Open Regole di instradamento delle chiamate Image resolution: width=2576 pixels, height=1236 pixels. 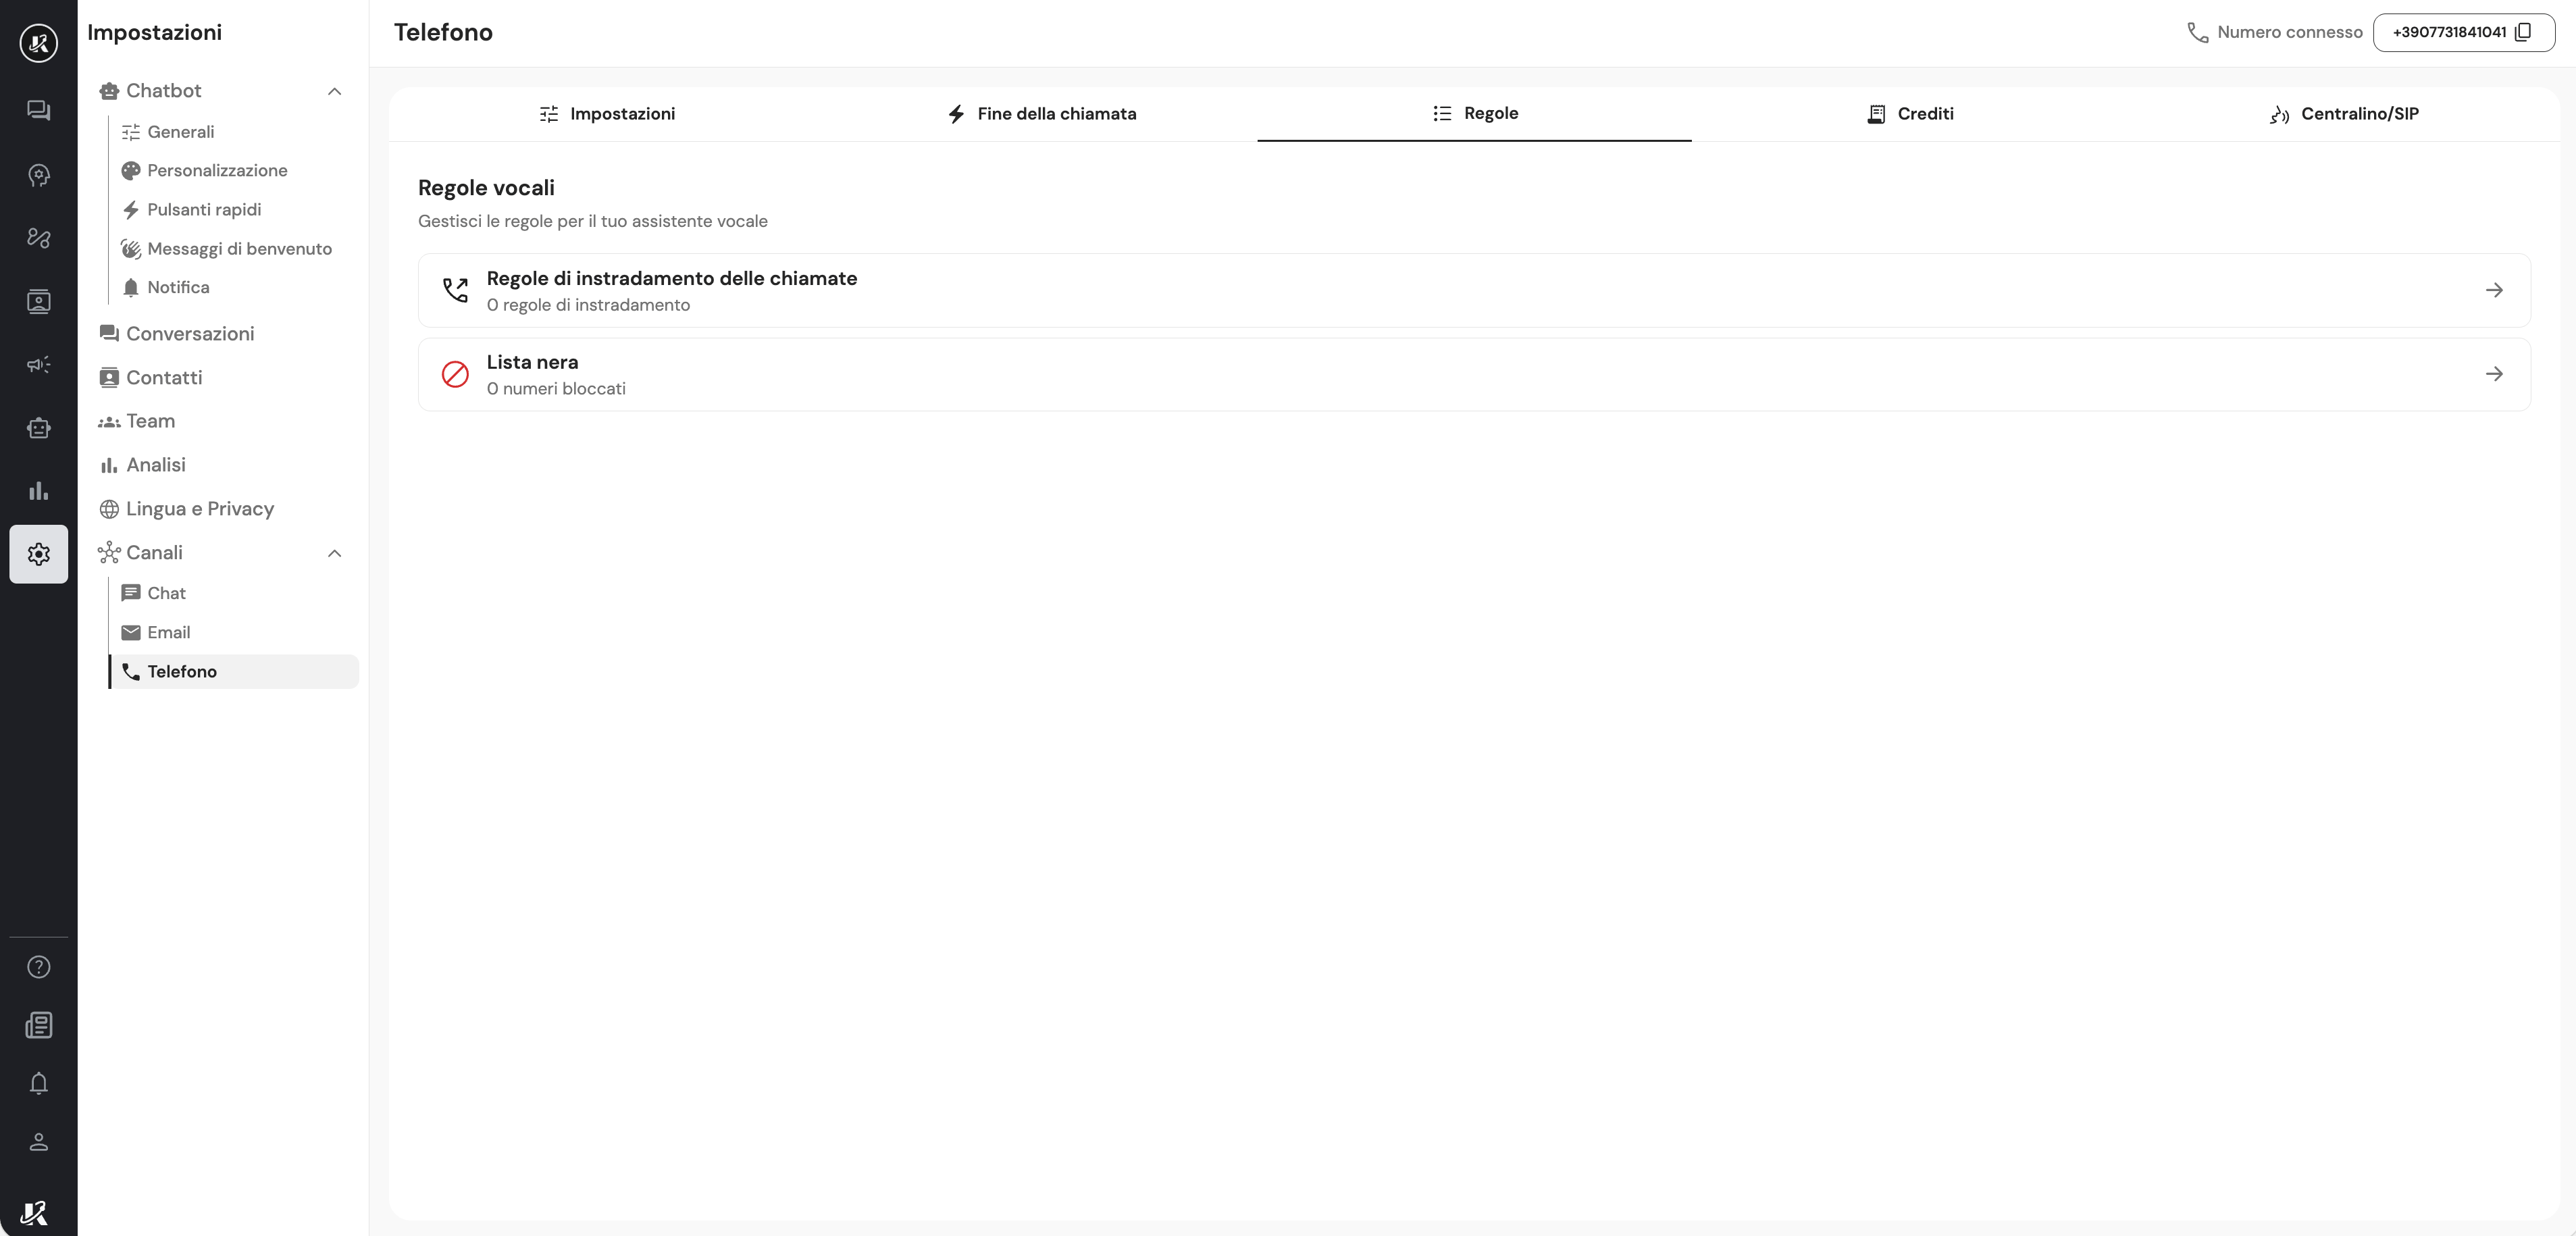click(x=1474, y=290)
